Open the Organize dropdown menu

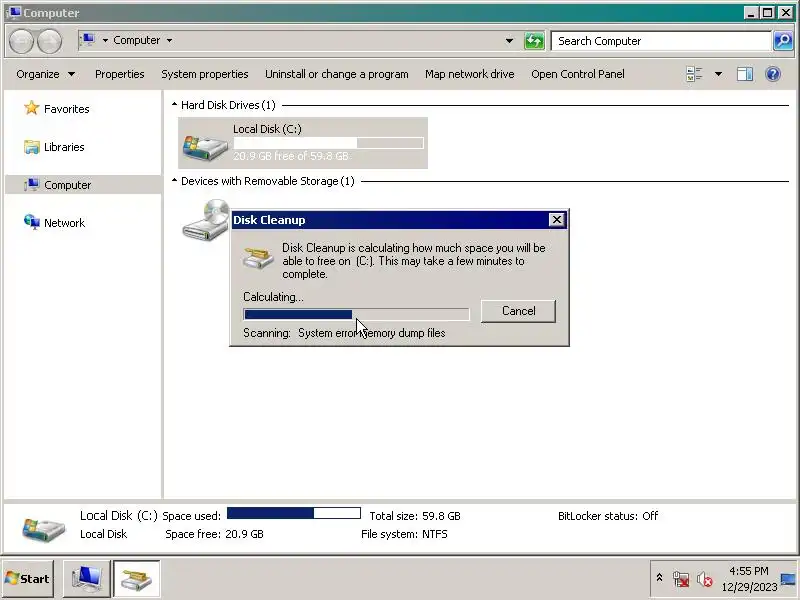[45, 74]
